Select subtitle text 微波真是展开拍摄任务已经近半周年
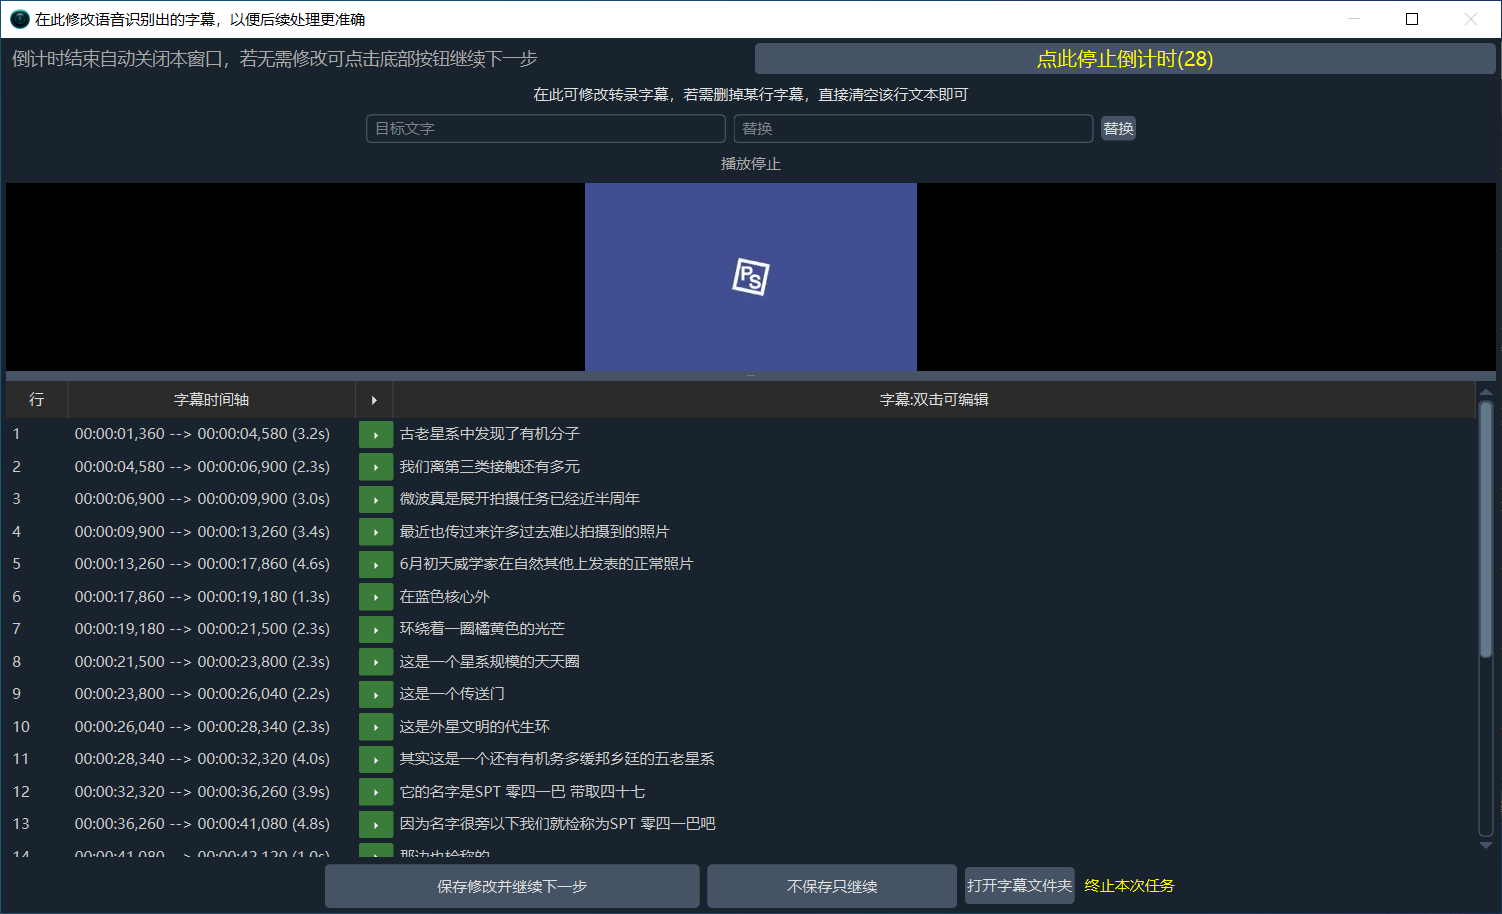The image size is (1502, 914). pyautogui.click(x=520, y=499)
